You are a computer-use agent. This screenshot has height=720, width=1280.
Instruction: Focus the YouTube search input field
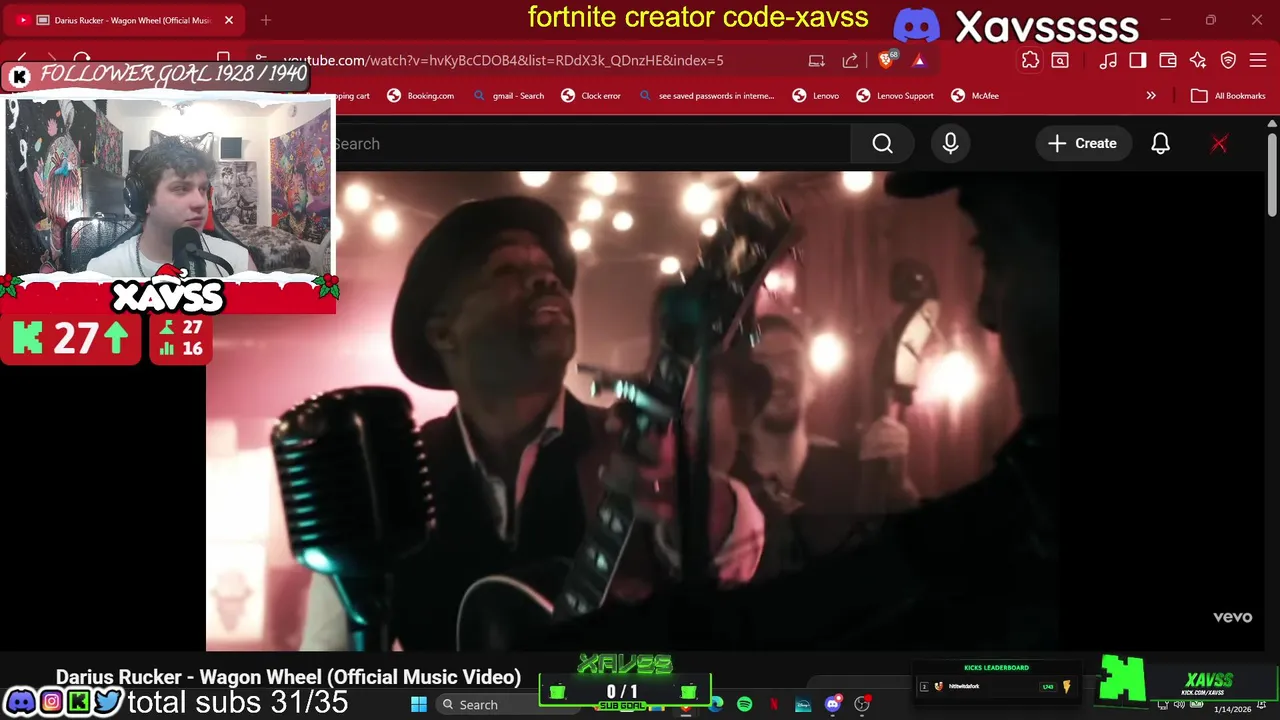[590, 144]
